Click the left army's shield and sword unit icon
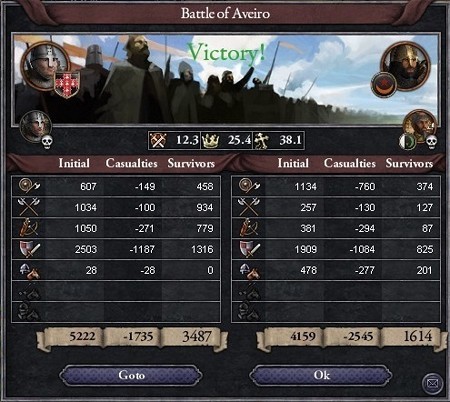The image size is (450, 402). (x=29, y=249)
